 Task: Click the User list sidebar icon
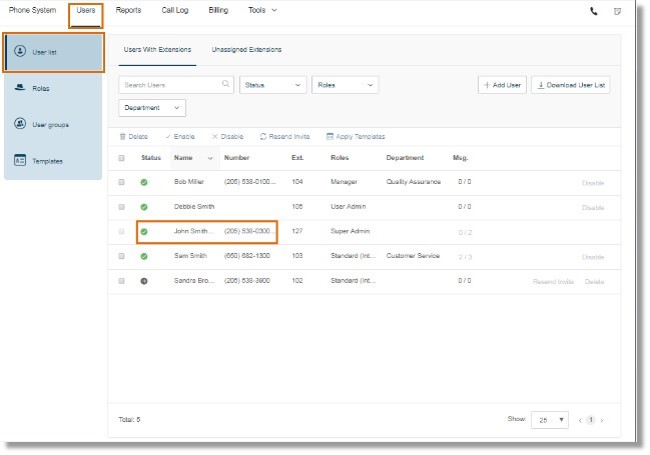pyautogui.click(x=20, y=51)
